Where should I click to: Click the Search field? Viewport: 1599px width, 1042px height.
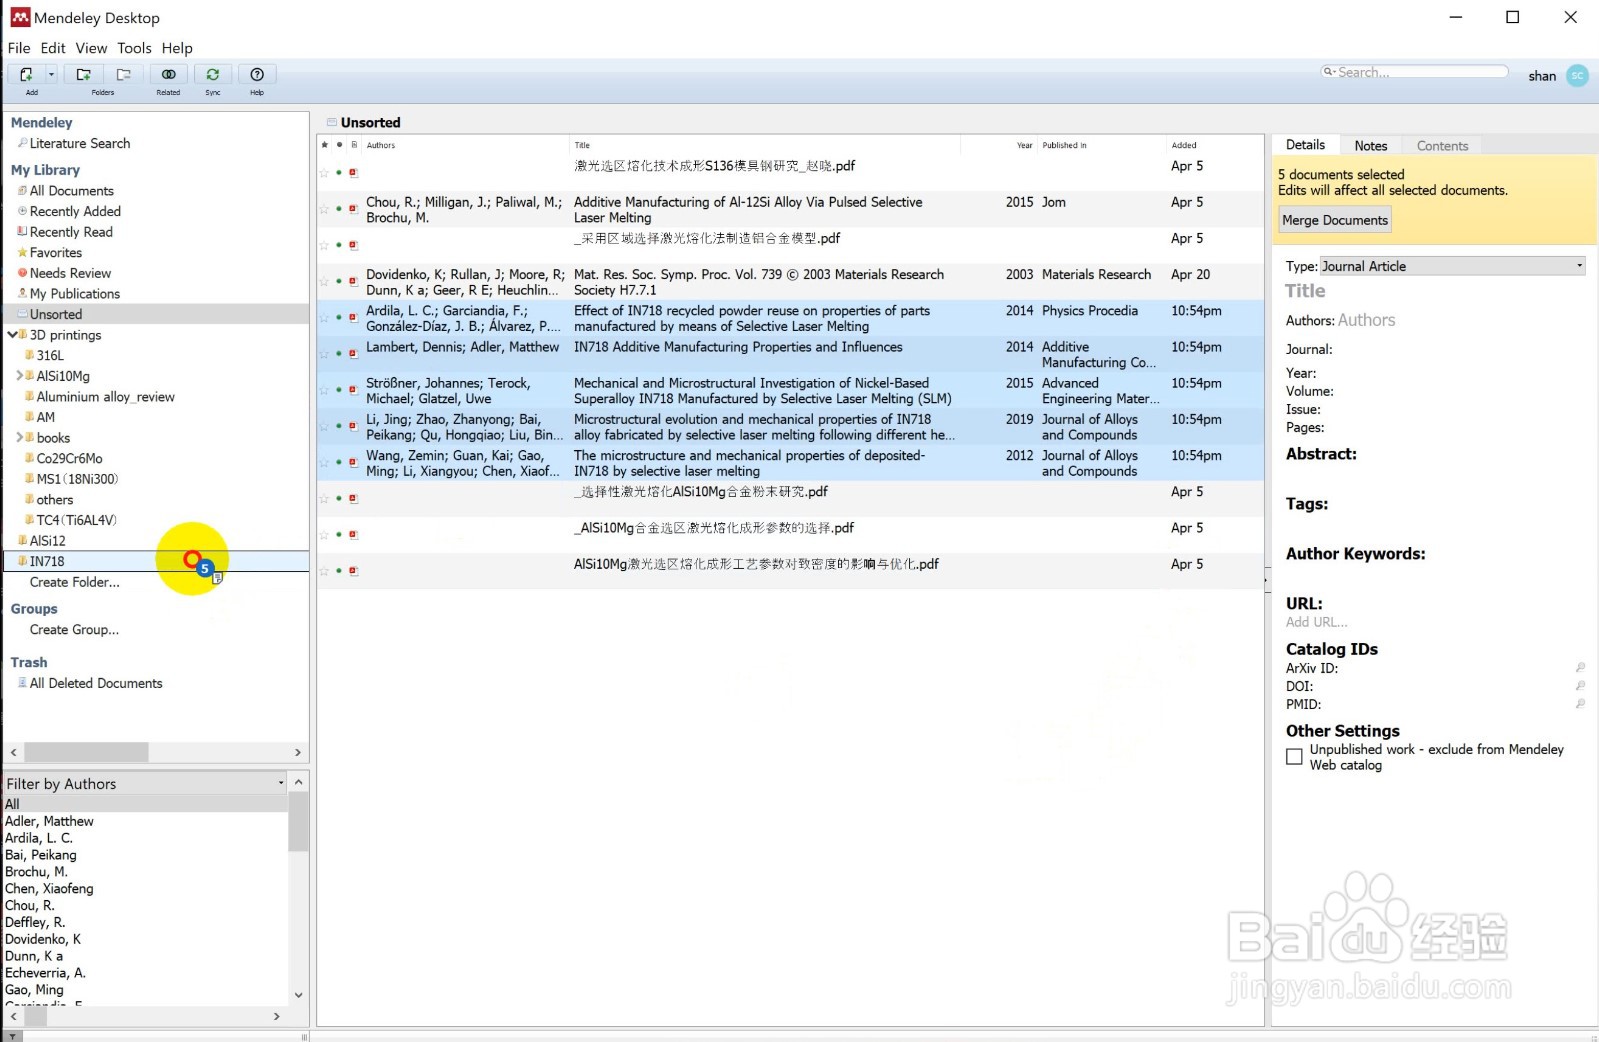(x=1414, y=72)
